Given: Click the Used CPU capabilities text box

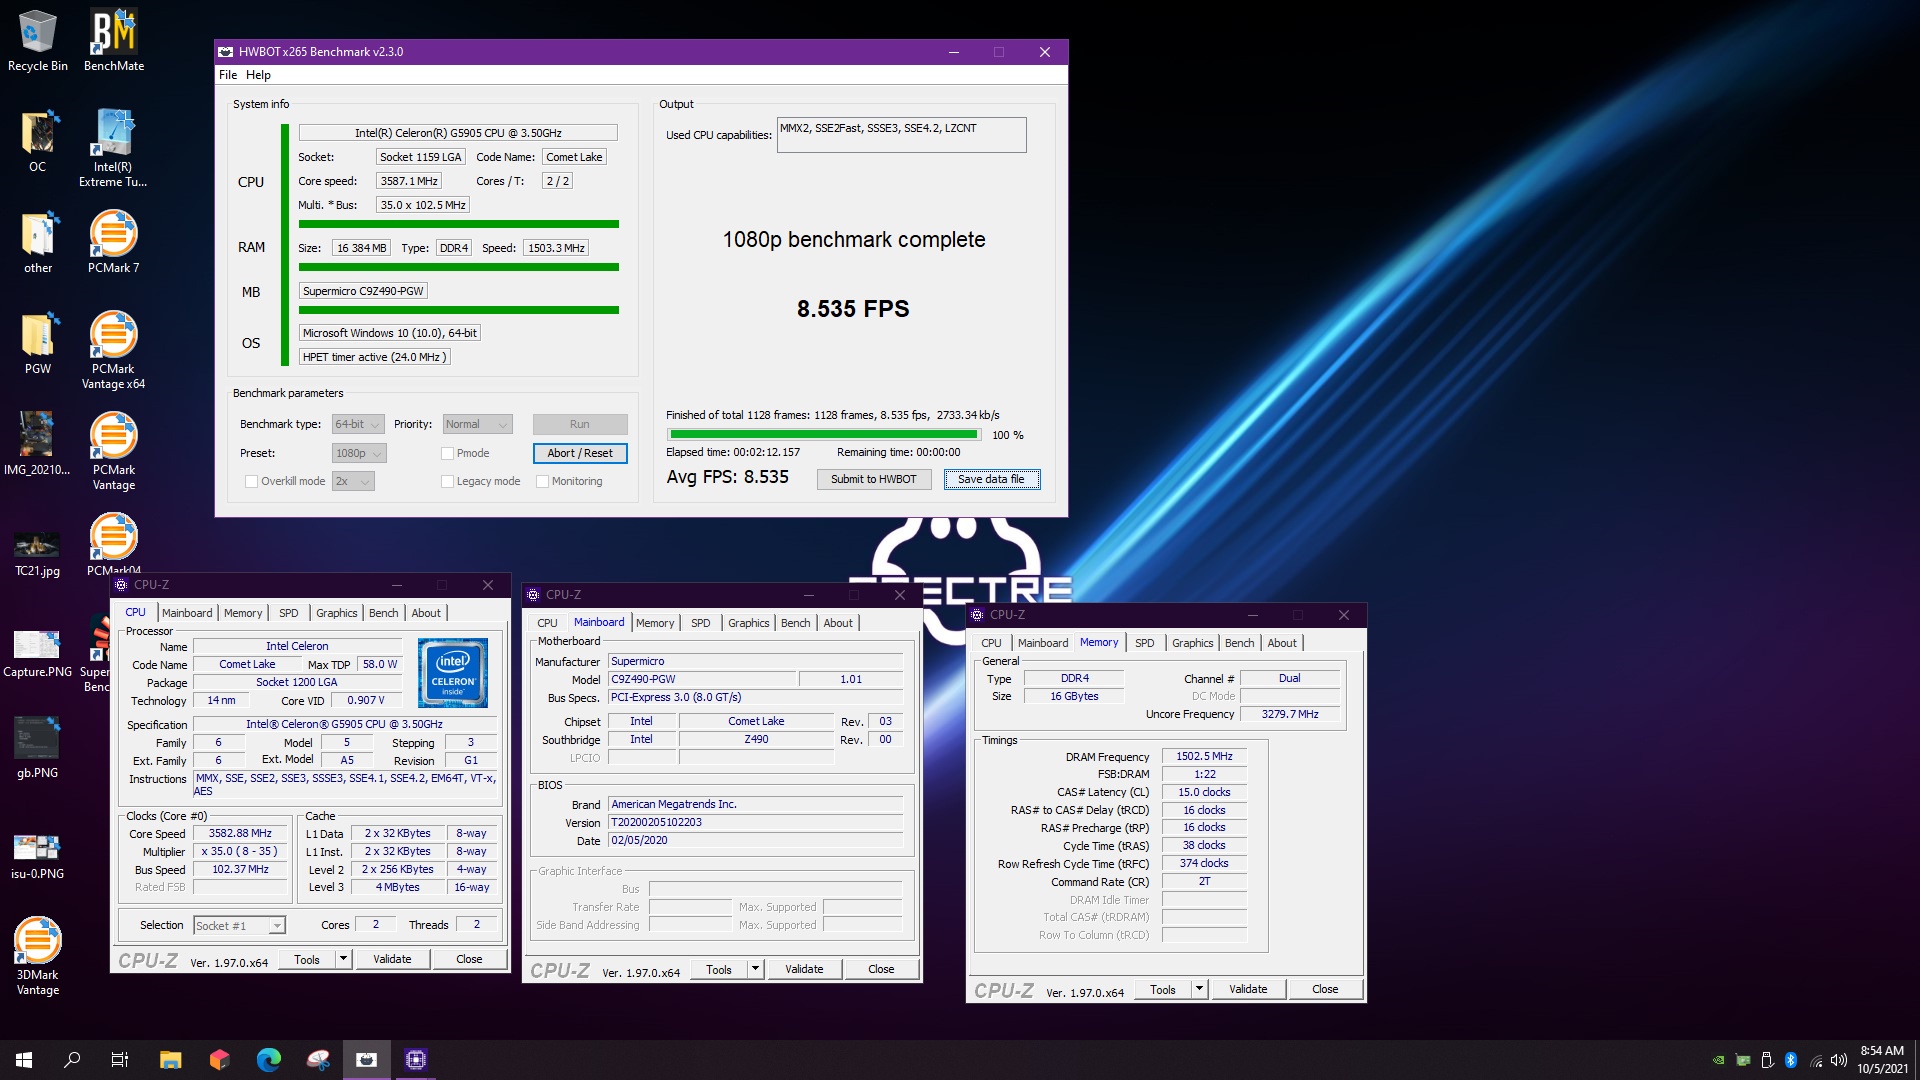Looking at the screenshot, I should coord(901,135).
